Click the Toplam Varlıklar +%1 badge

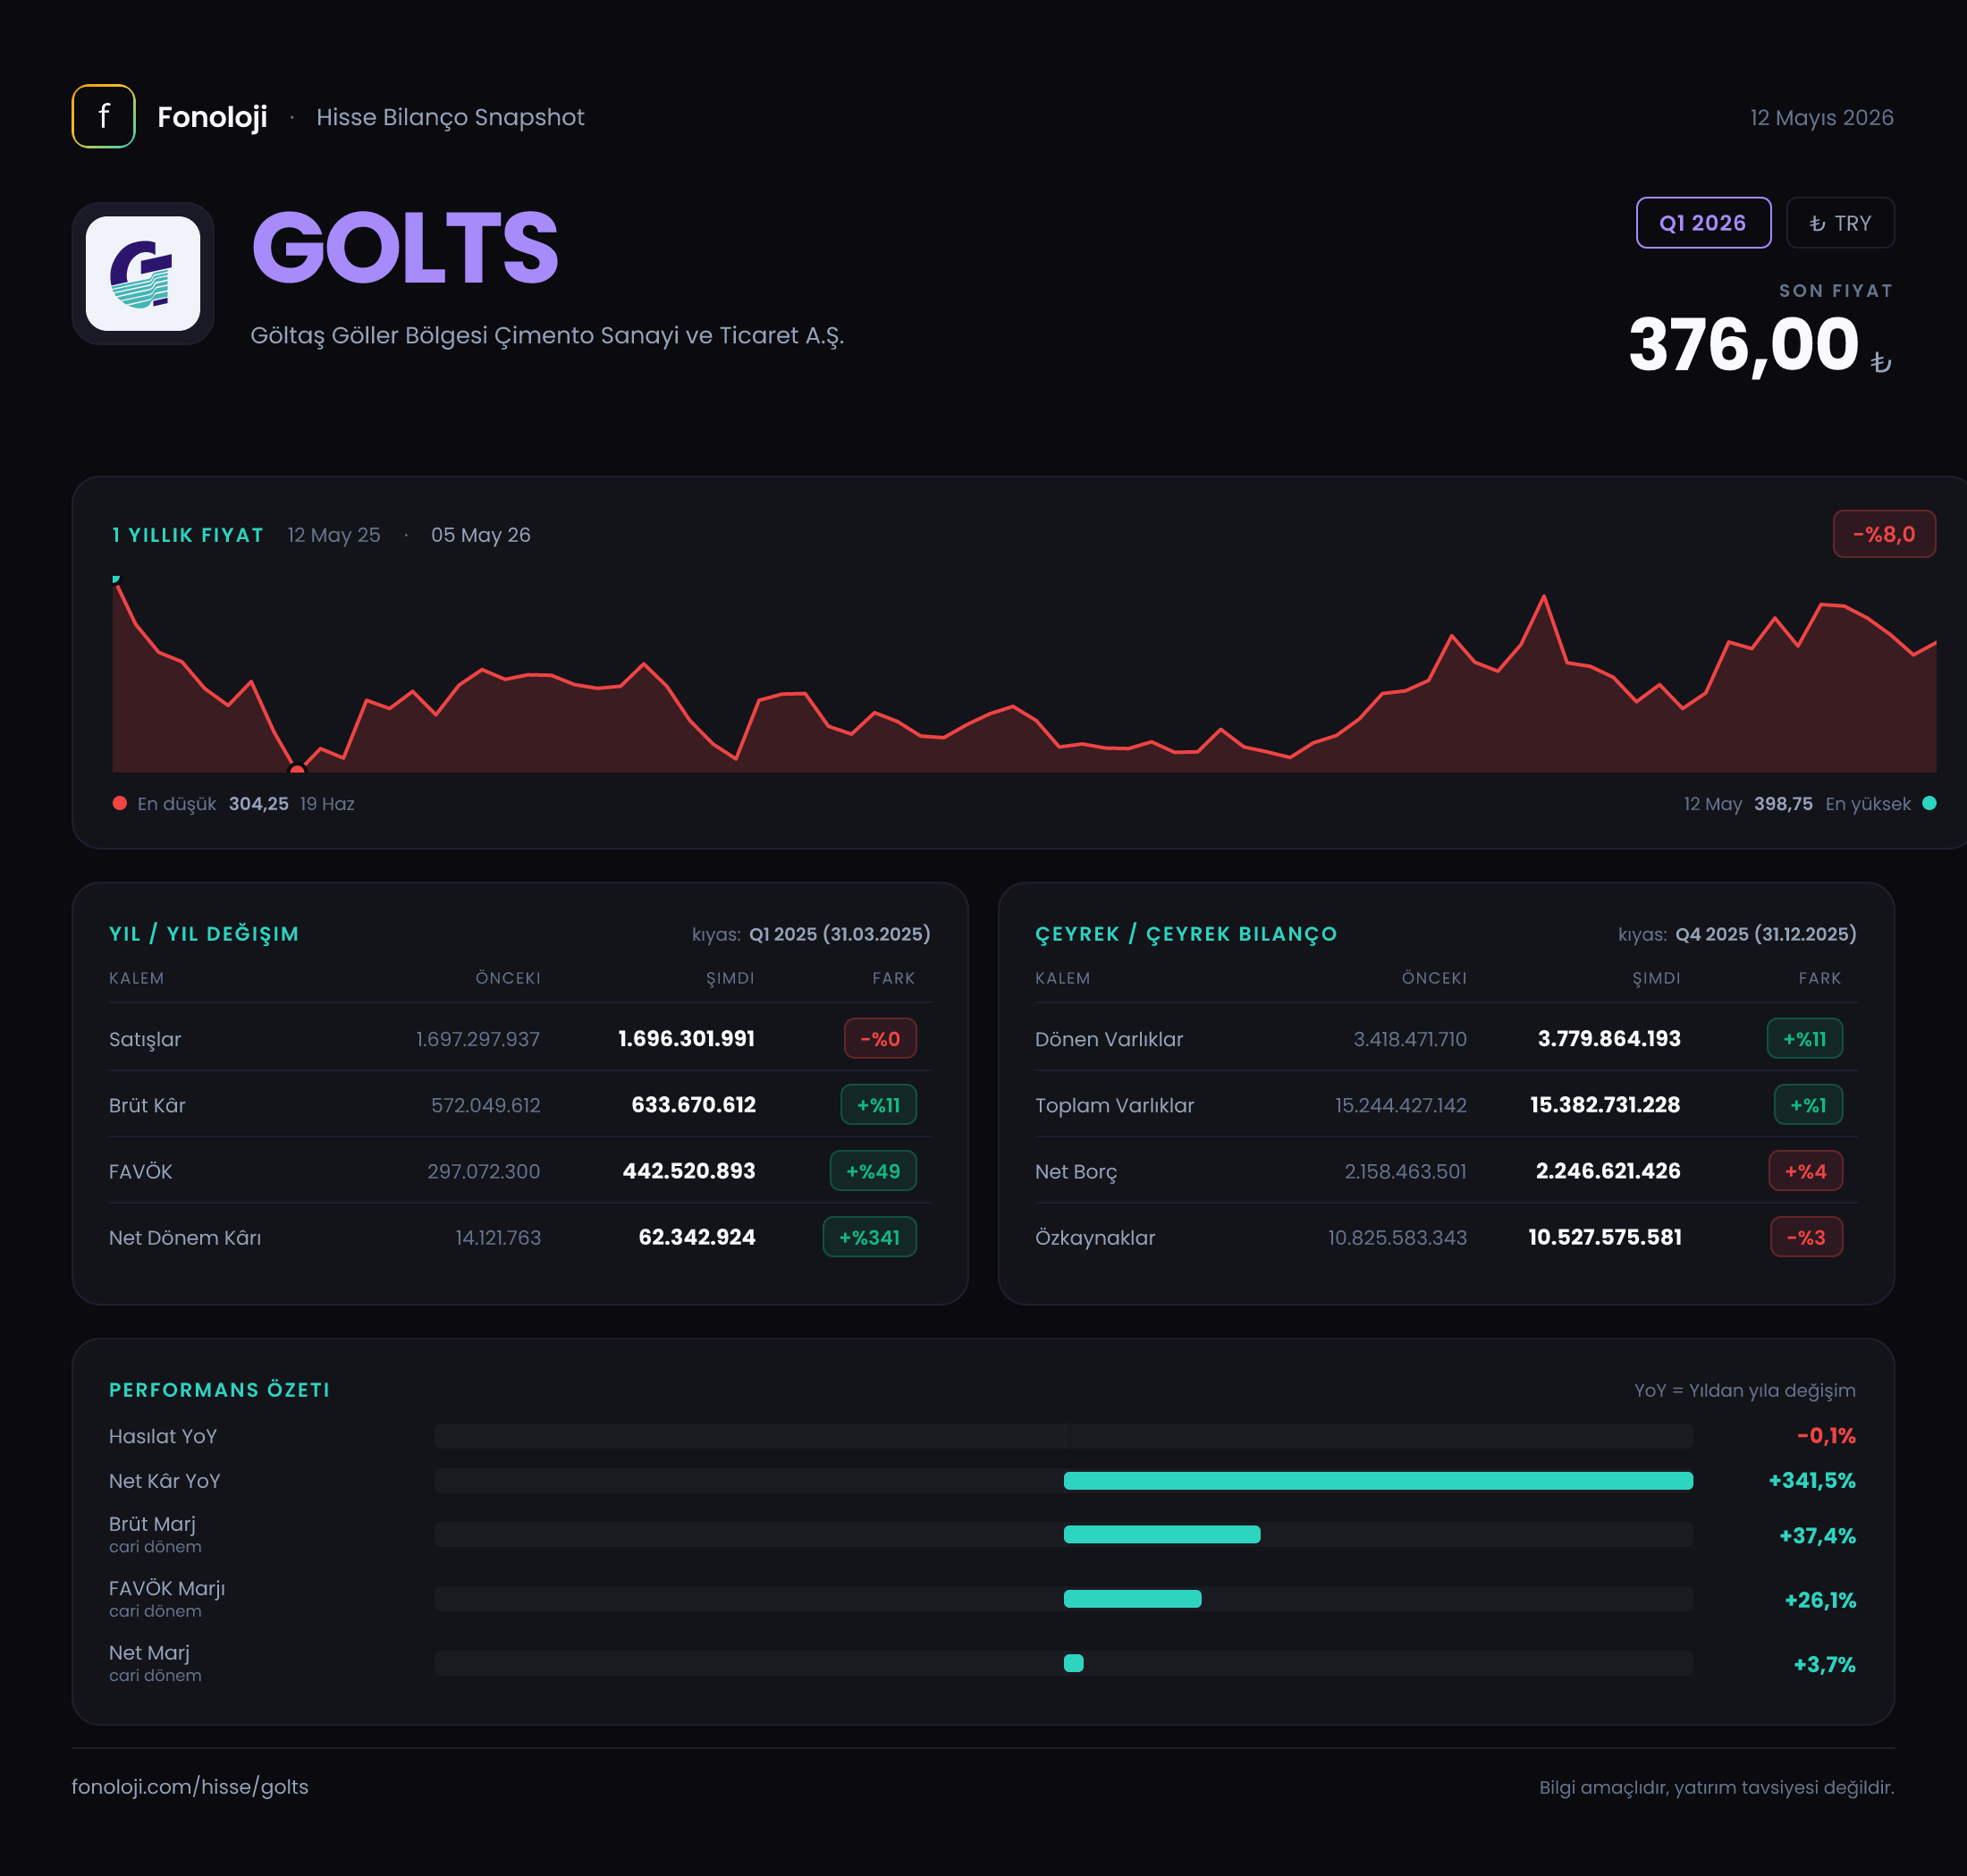[1808, 1104]
